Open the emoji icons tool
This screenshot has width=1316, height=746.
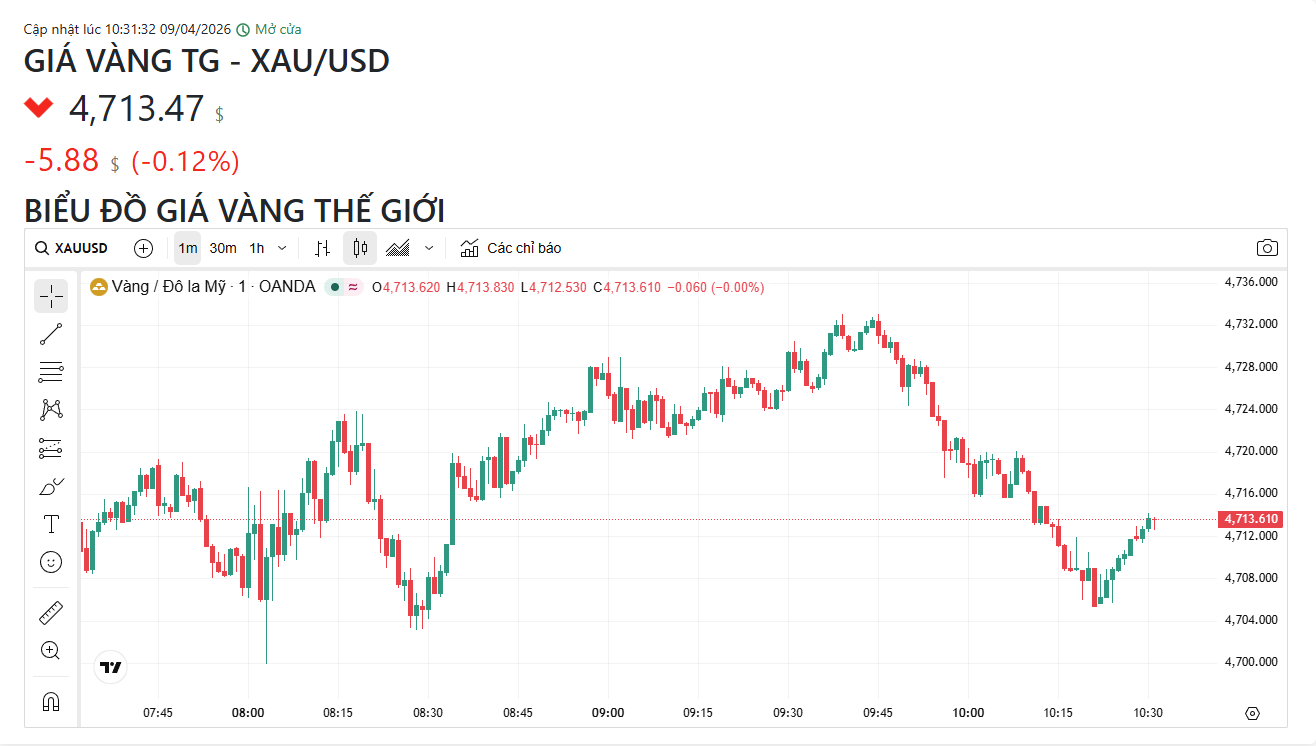51,562
